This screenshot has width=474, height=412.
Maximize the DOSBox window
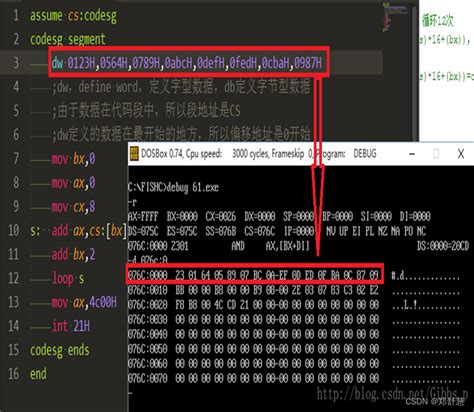click(436, 154)
